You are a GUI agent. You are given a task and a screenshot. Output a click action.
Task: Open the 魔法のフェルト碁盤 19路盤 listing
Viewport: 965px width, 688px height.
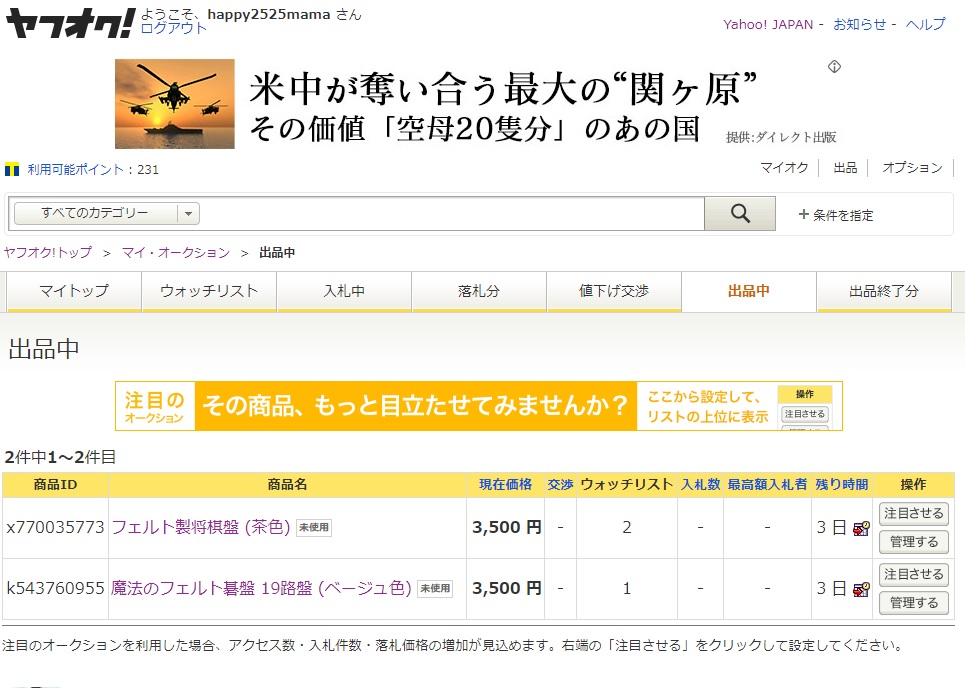click(x=261, y=588)
